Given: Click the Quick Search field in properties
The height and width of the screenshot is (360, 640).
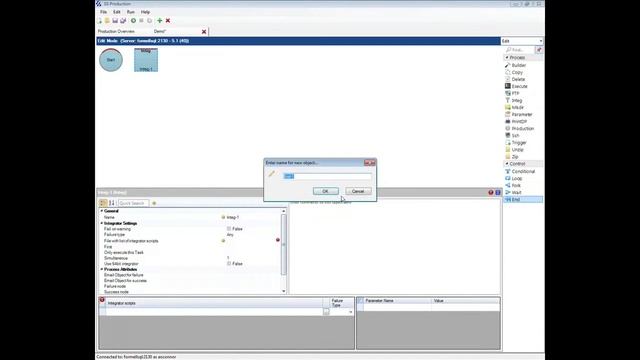Looking at the screenshot, I should click(133, 203).
